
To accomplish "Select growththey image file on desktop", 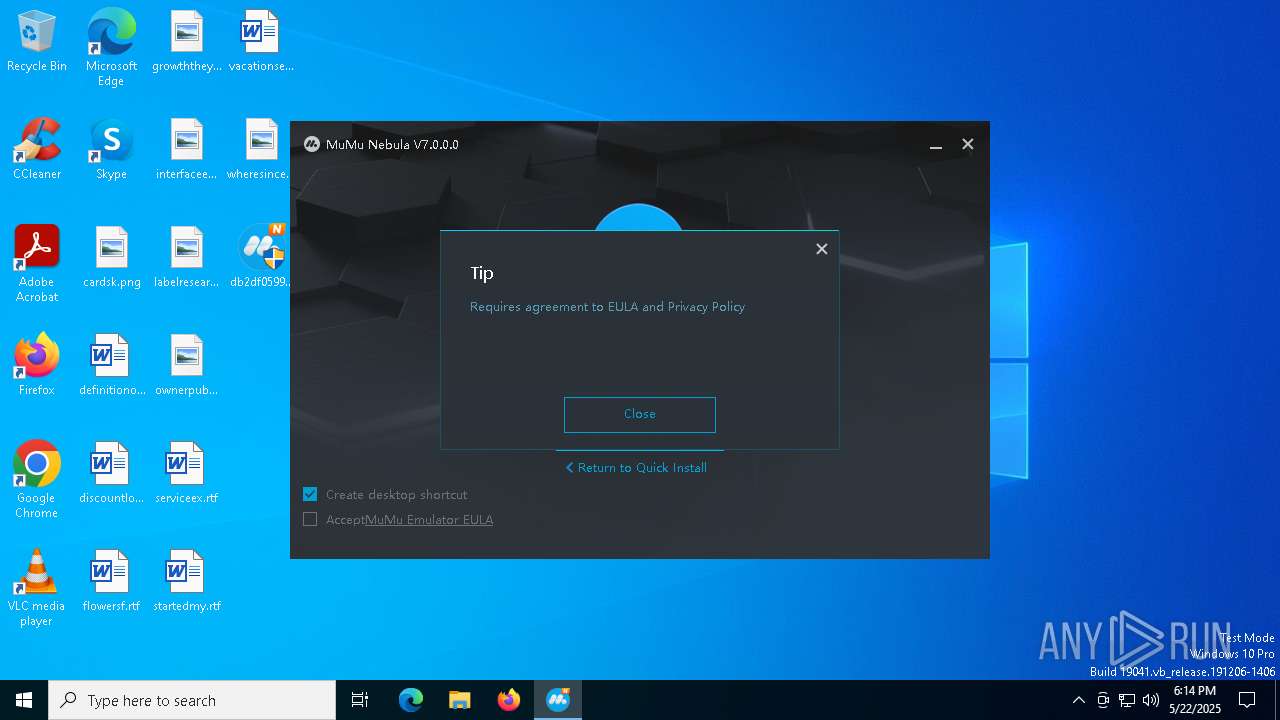I will point(187,42).
